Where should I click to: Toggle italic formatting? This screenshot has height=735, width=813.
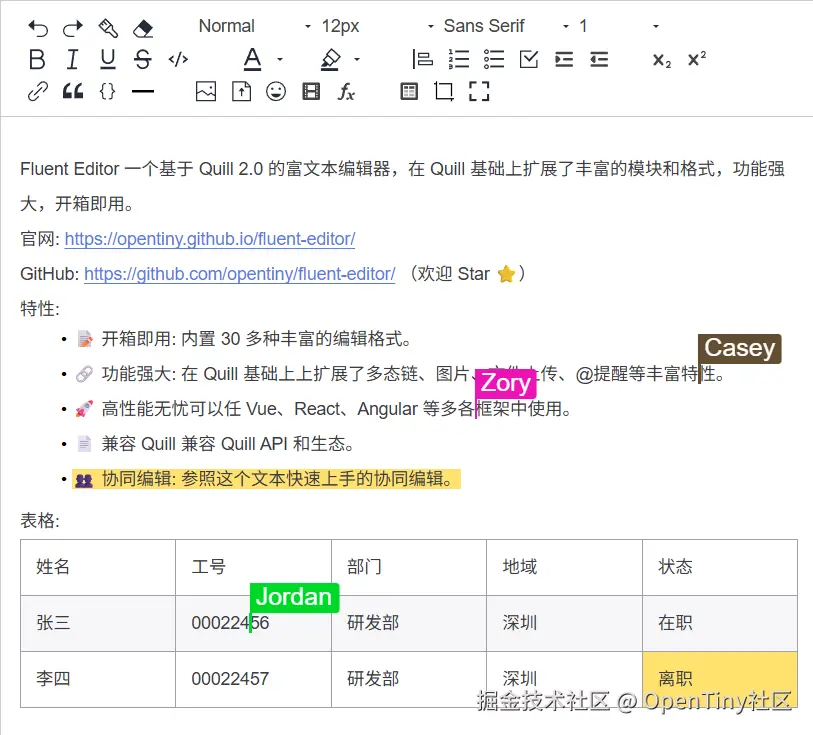pos(73,59)
